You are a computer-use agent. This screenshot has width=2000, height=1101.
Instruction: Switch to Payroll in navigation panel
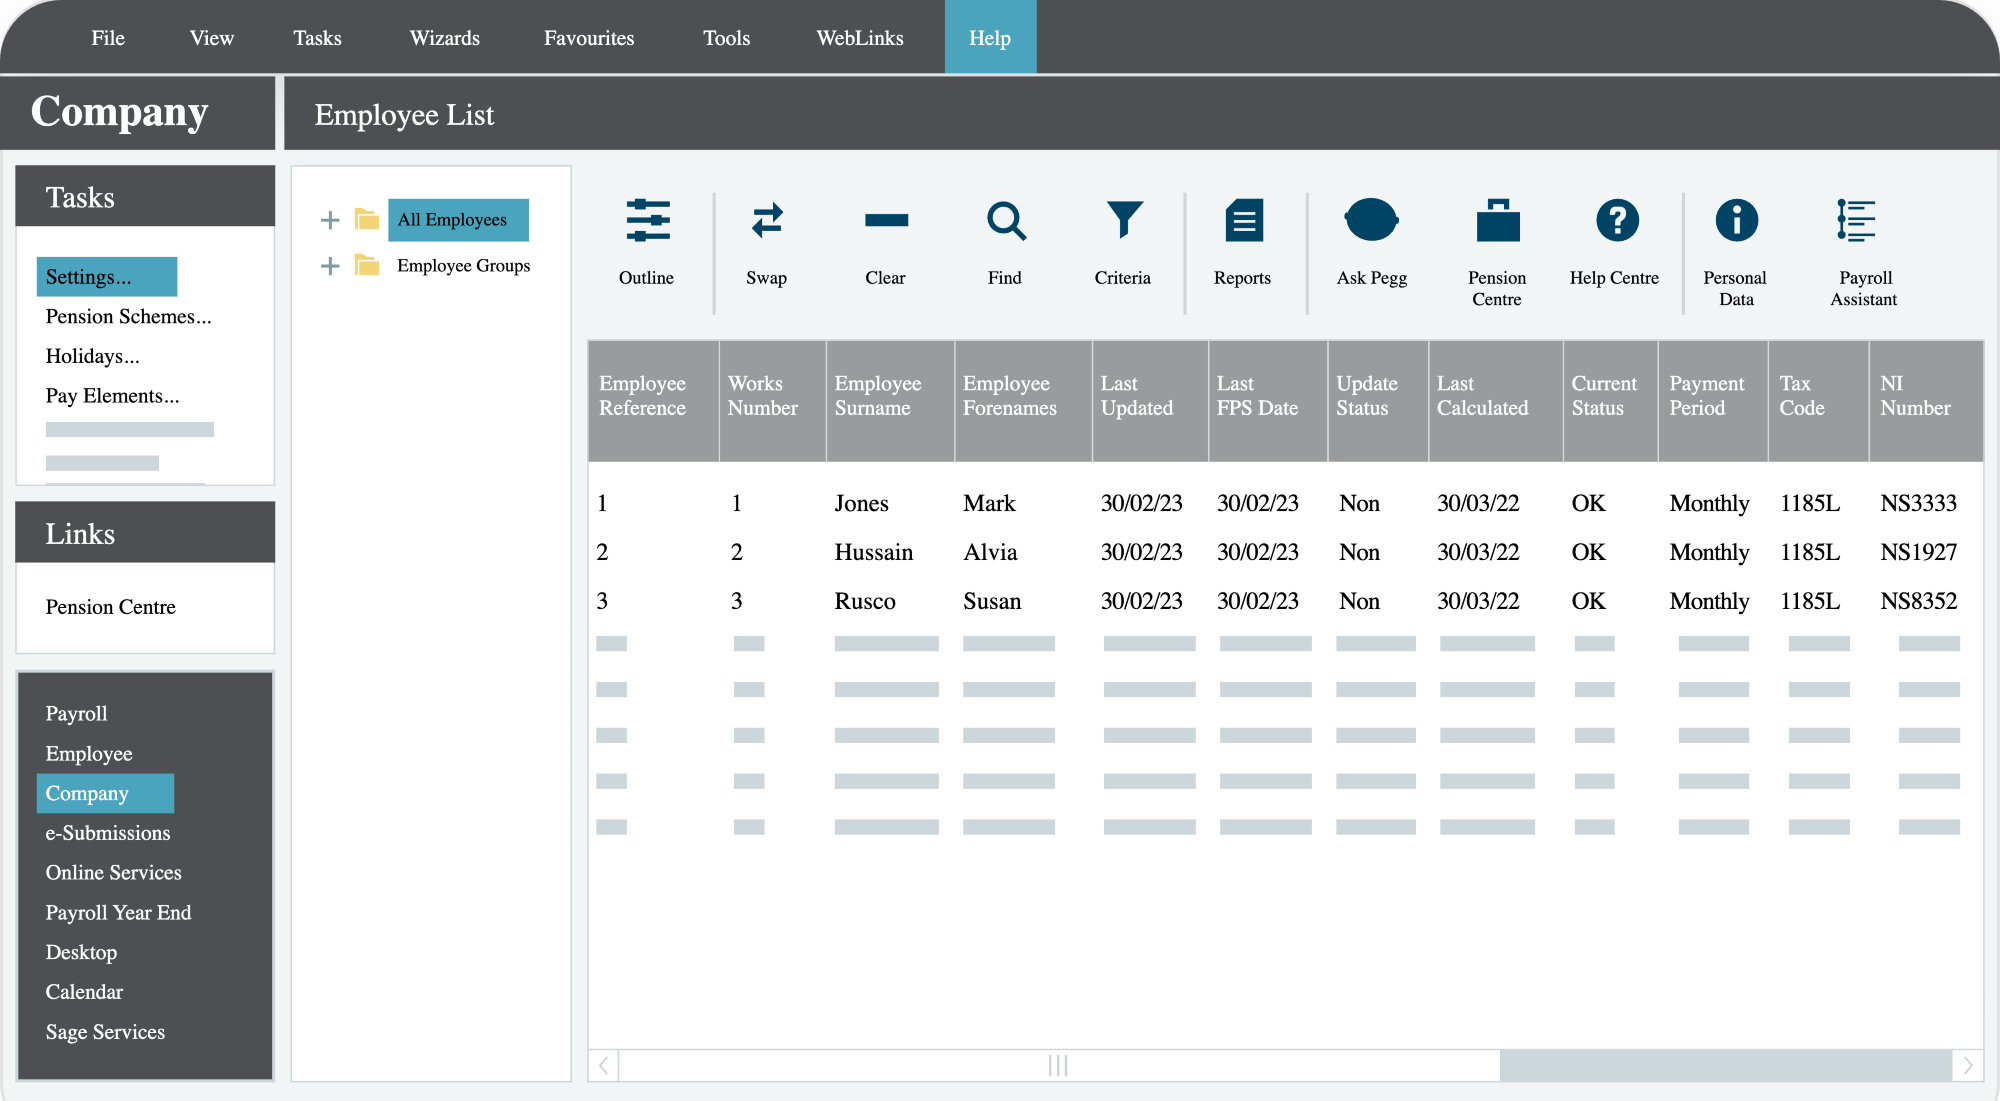[x=77, y=713]
